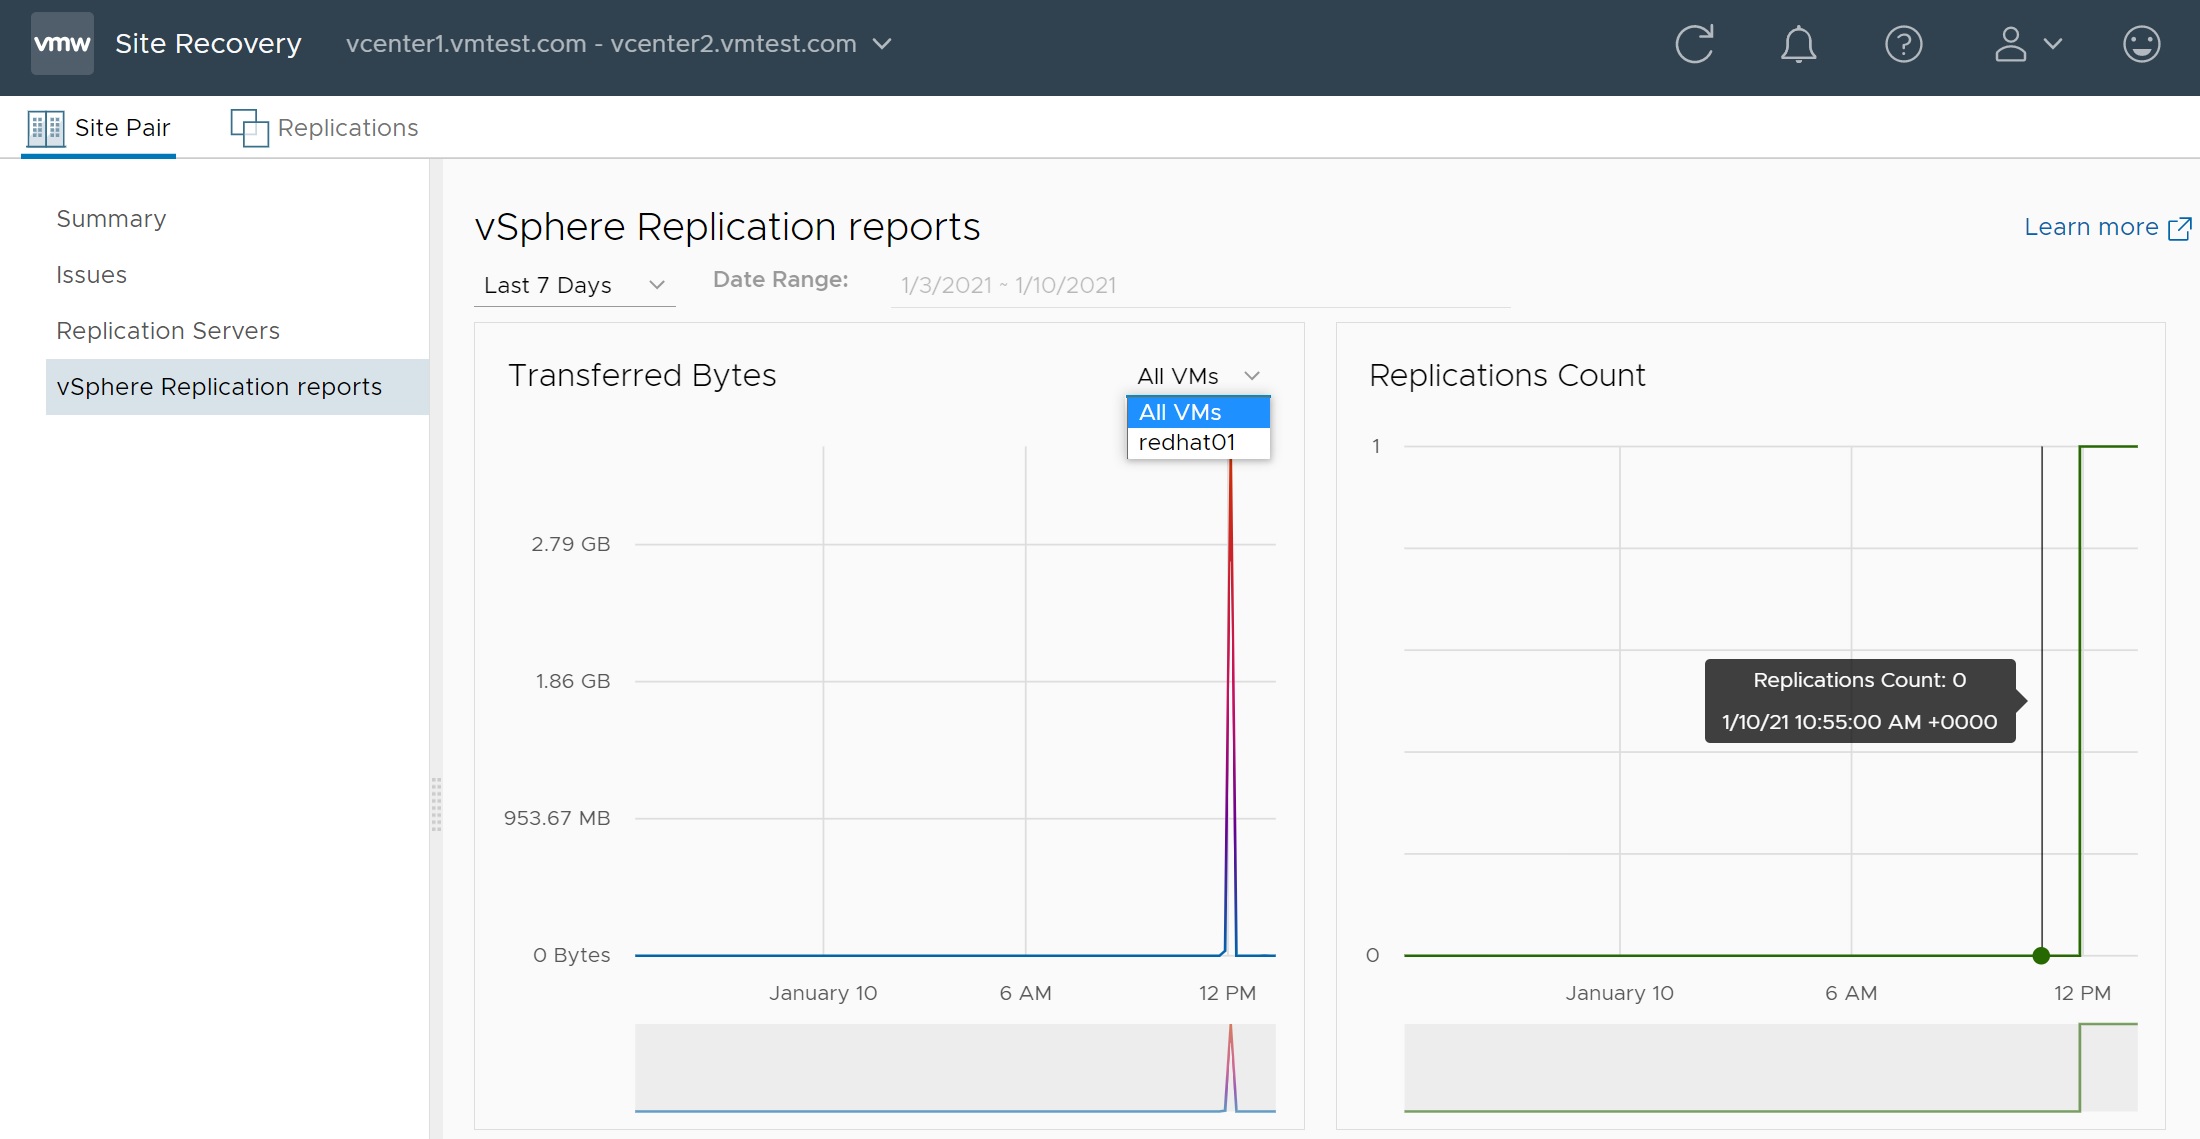Click the vmw logo

(x=62, y=44)
